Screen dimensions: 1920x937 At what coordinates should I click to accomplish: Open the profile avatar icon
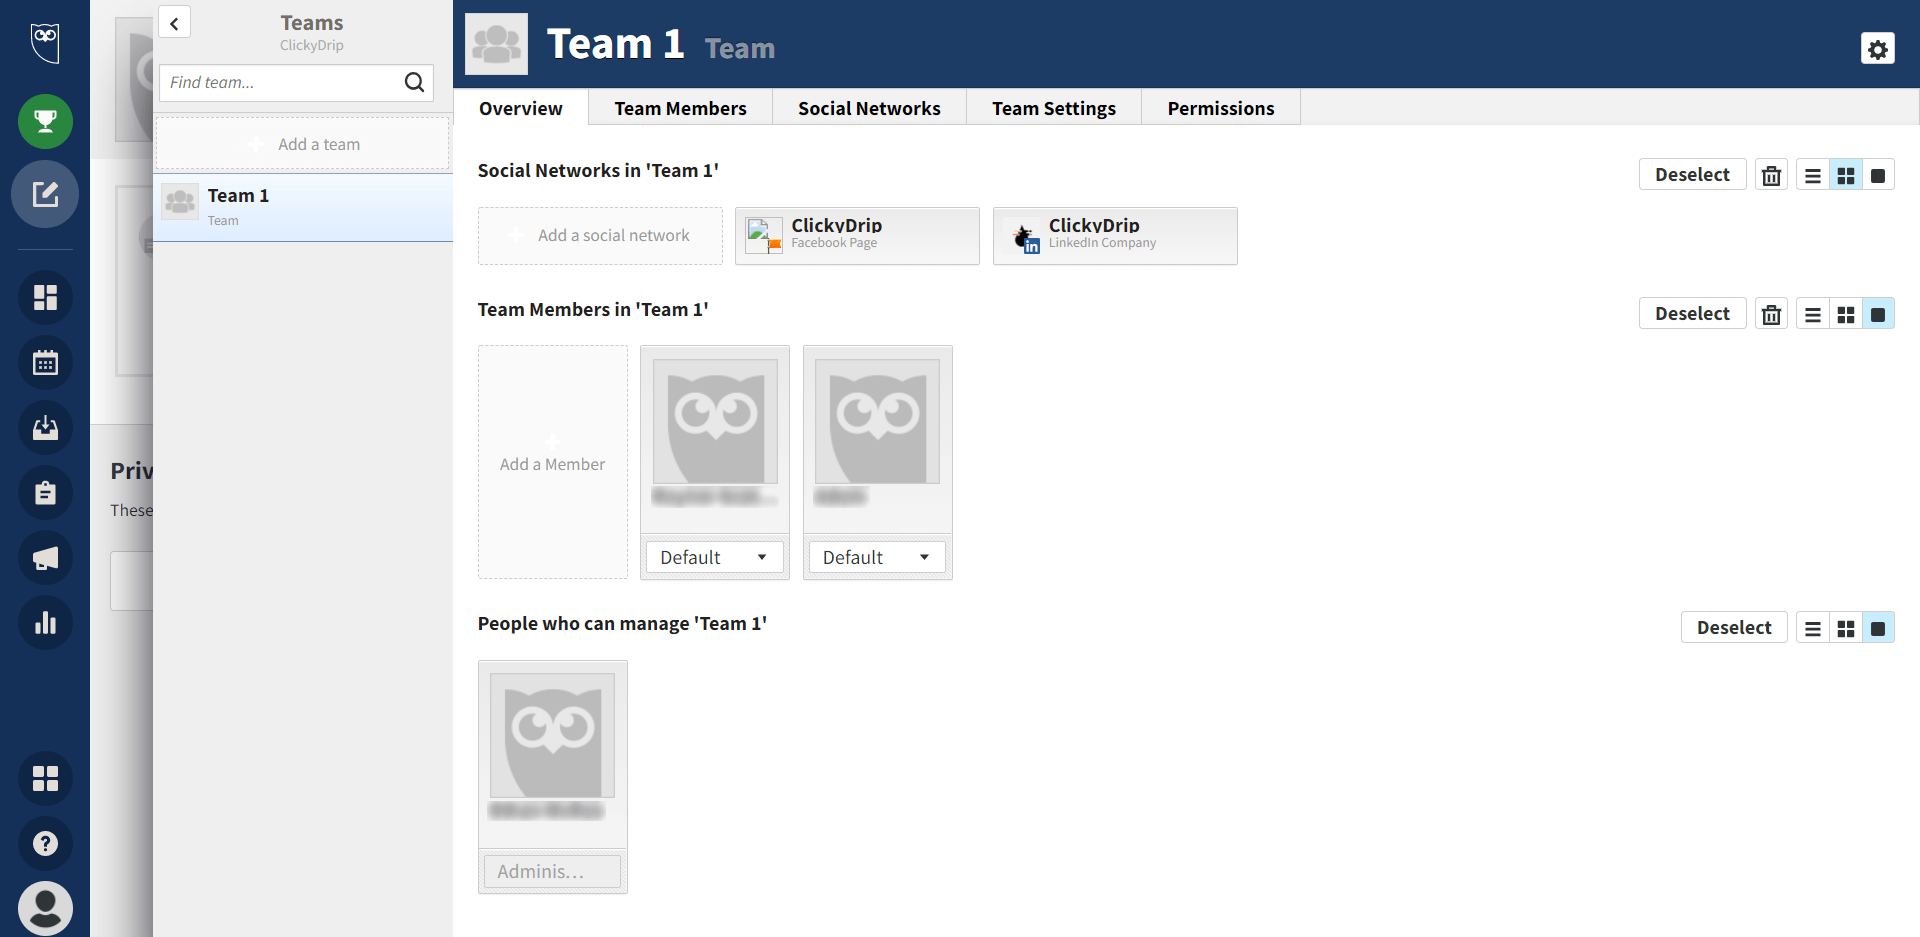point(45,908)
